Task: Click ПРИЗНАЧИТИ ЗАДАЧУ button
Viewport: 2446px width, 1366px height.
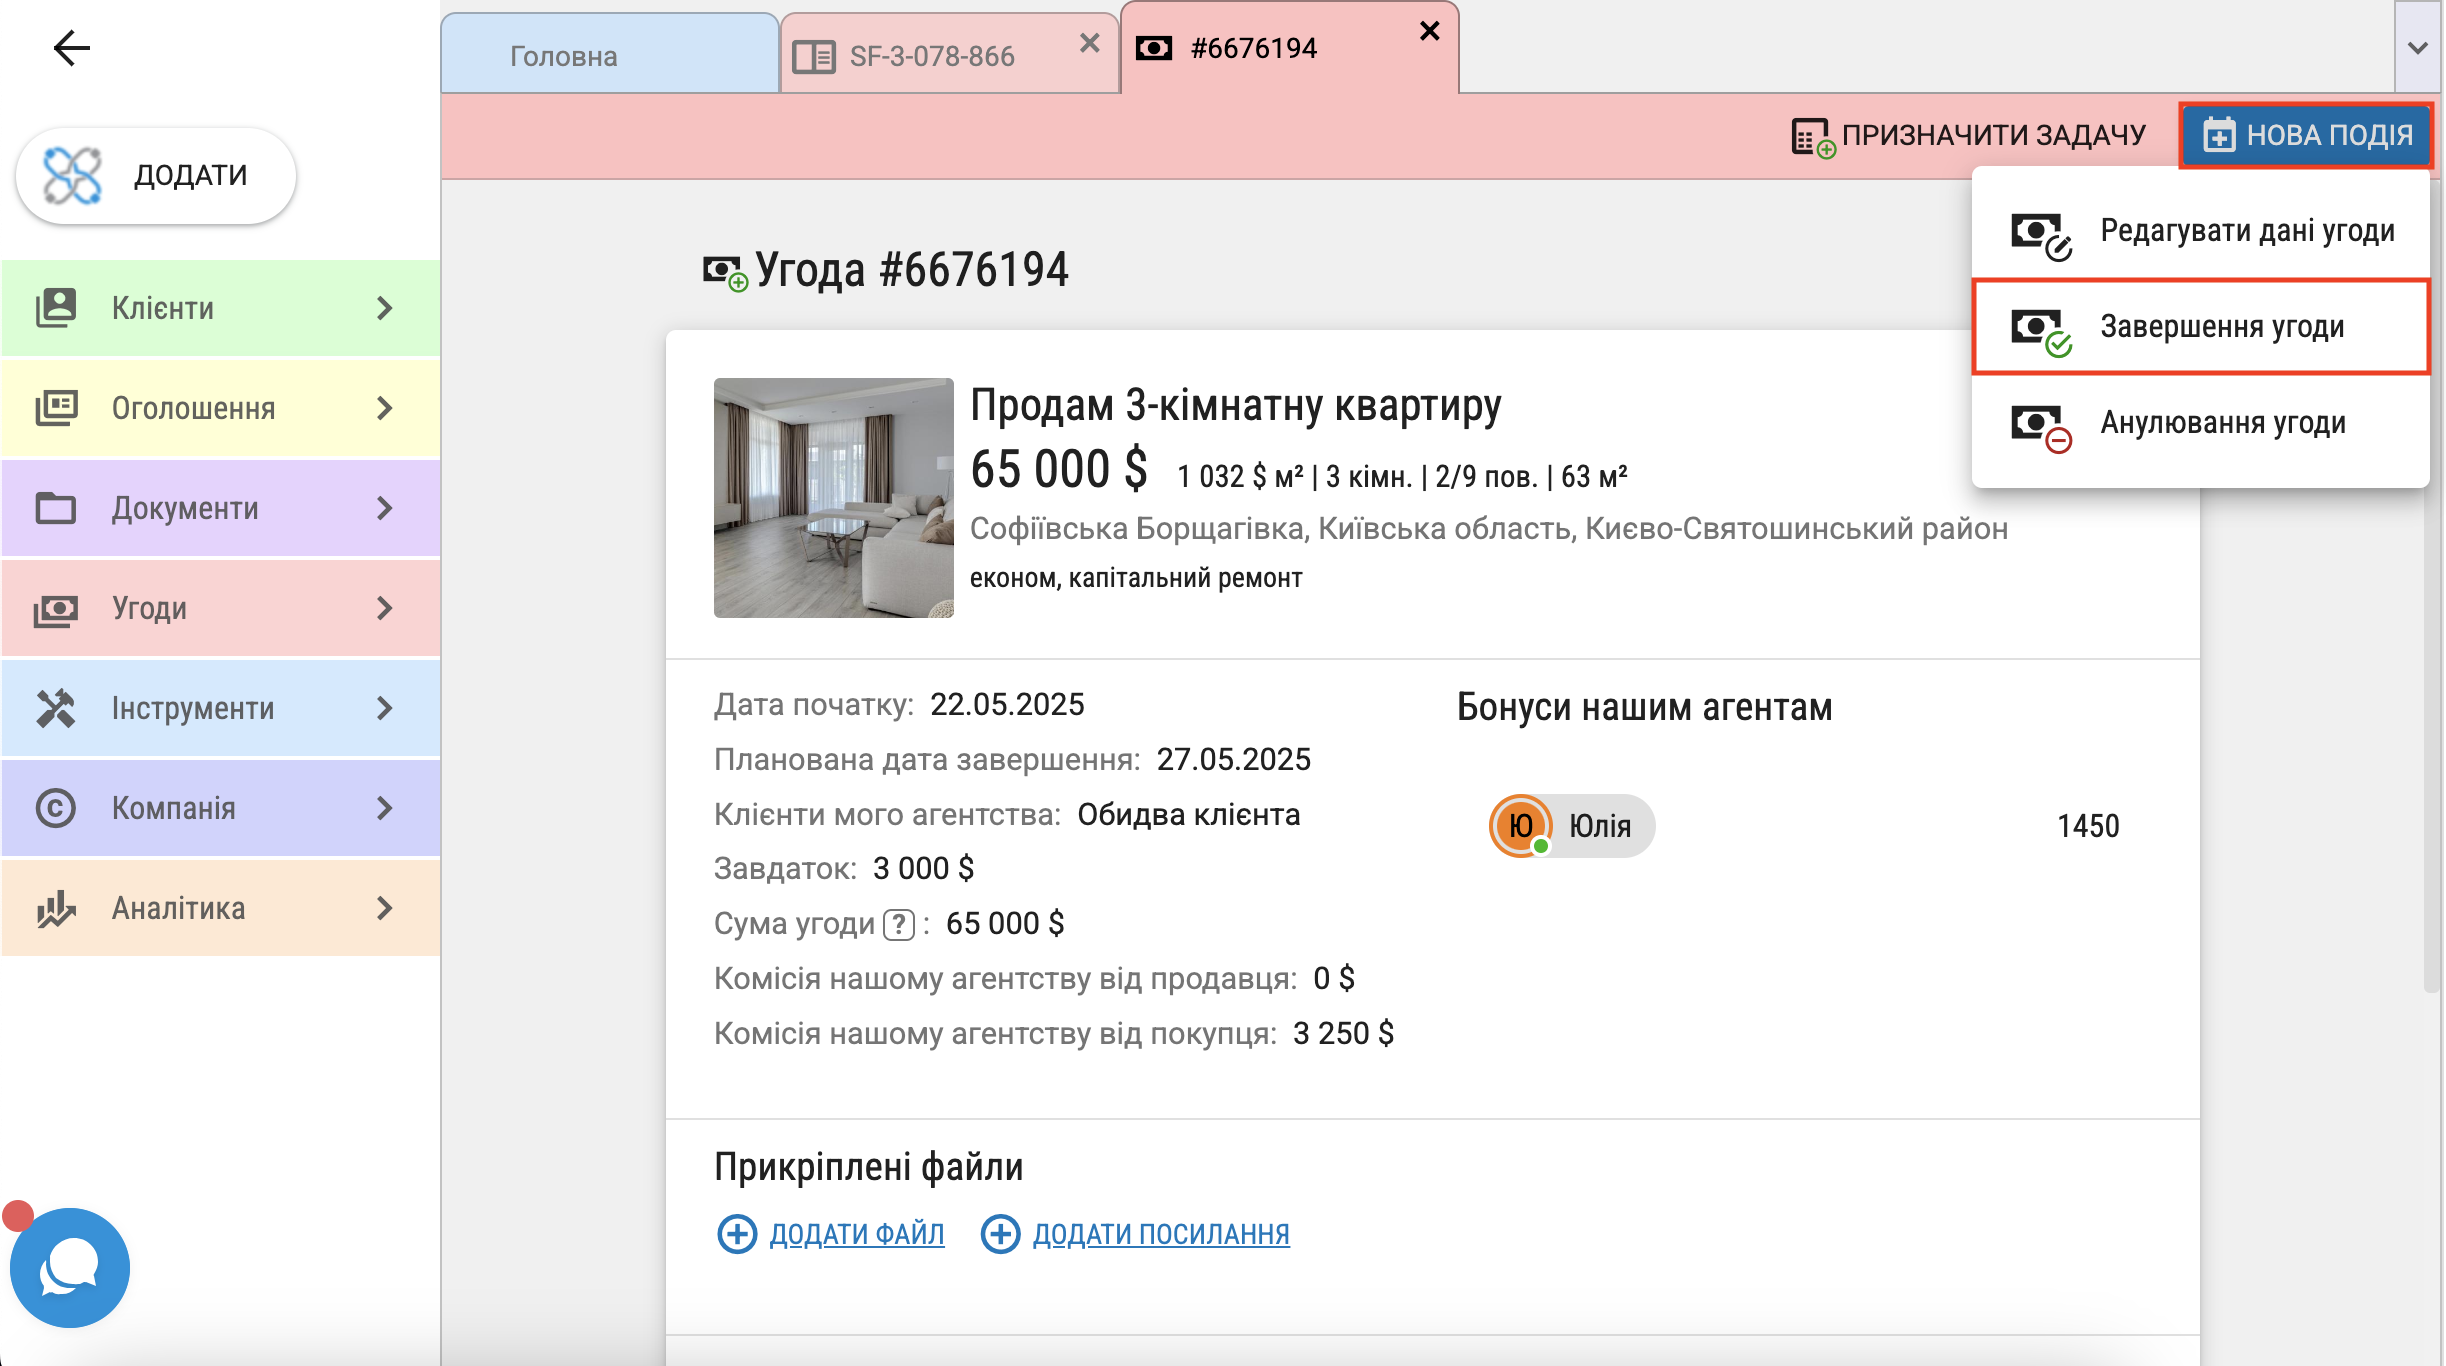Action: click(x=1969, y=135)
